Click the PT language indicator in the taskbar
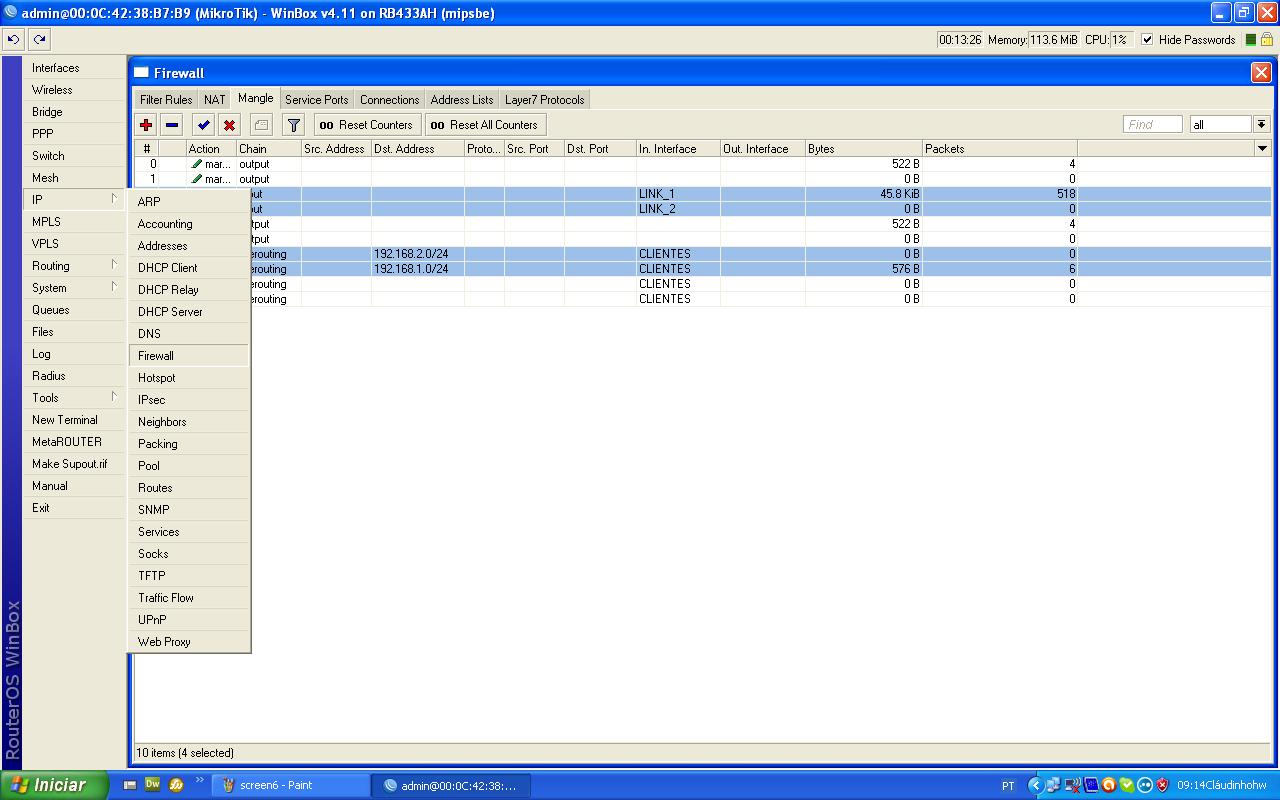Viewport: 1280px width, 800px height. (1008, 785)
